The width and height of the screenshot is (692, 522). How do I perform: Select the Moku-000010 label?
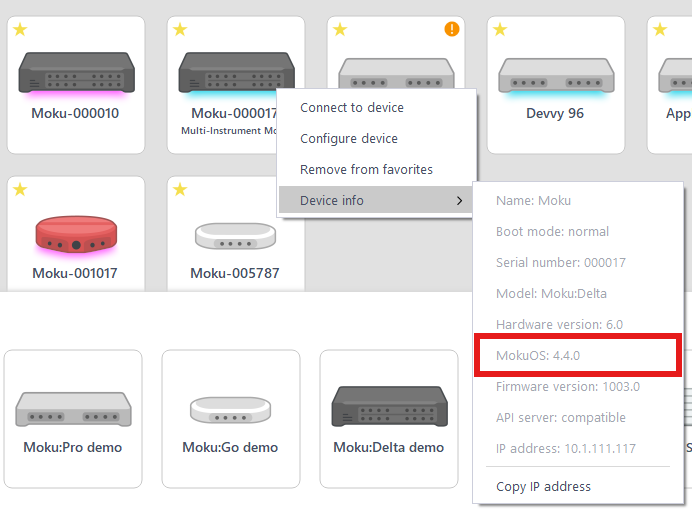(75, 113)
